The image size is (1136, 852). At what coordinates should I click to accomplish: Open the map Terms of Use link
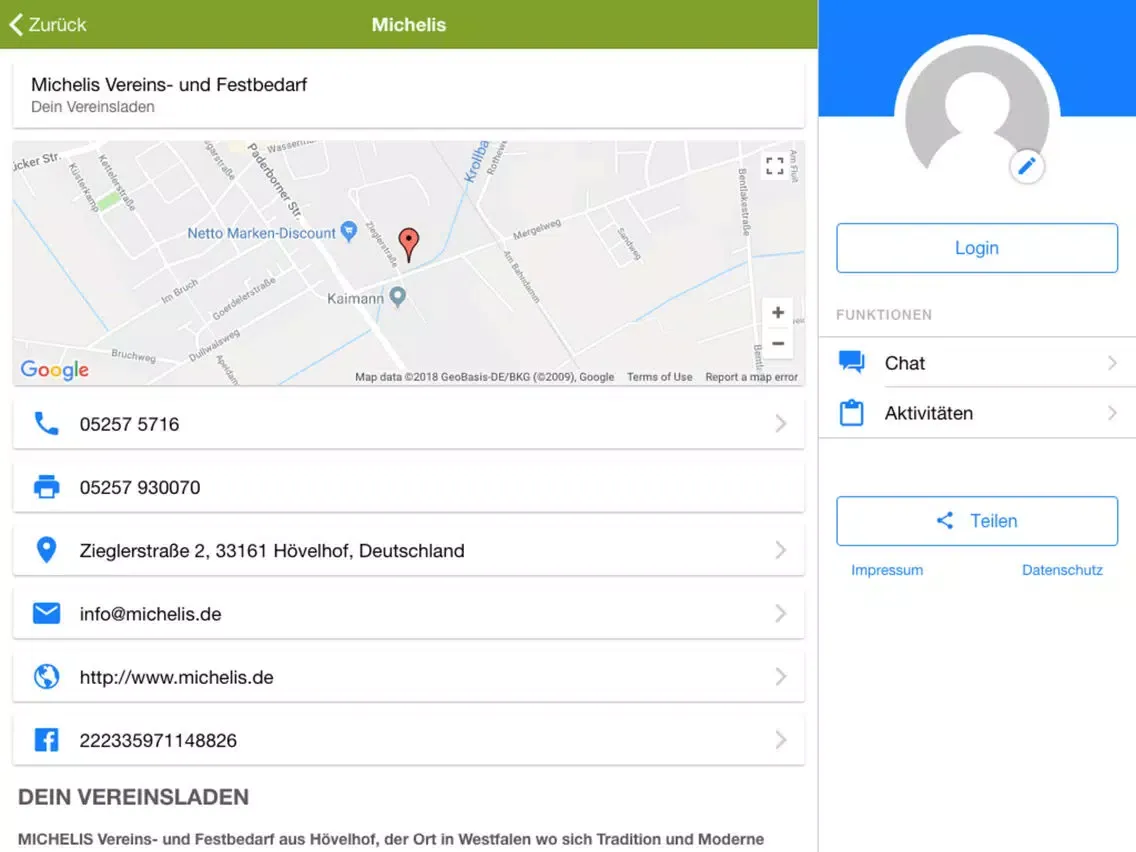pyautogui.click(x=659, y=377)
